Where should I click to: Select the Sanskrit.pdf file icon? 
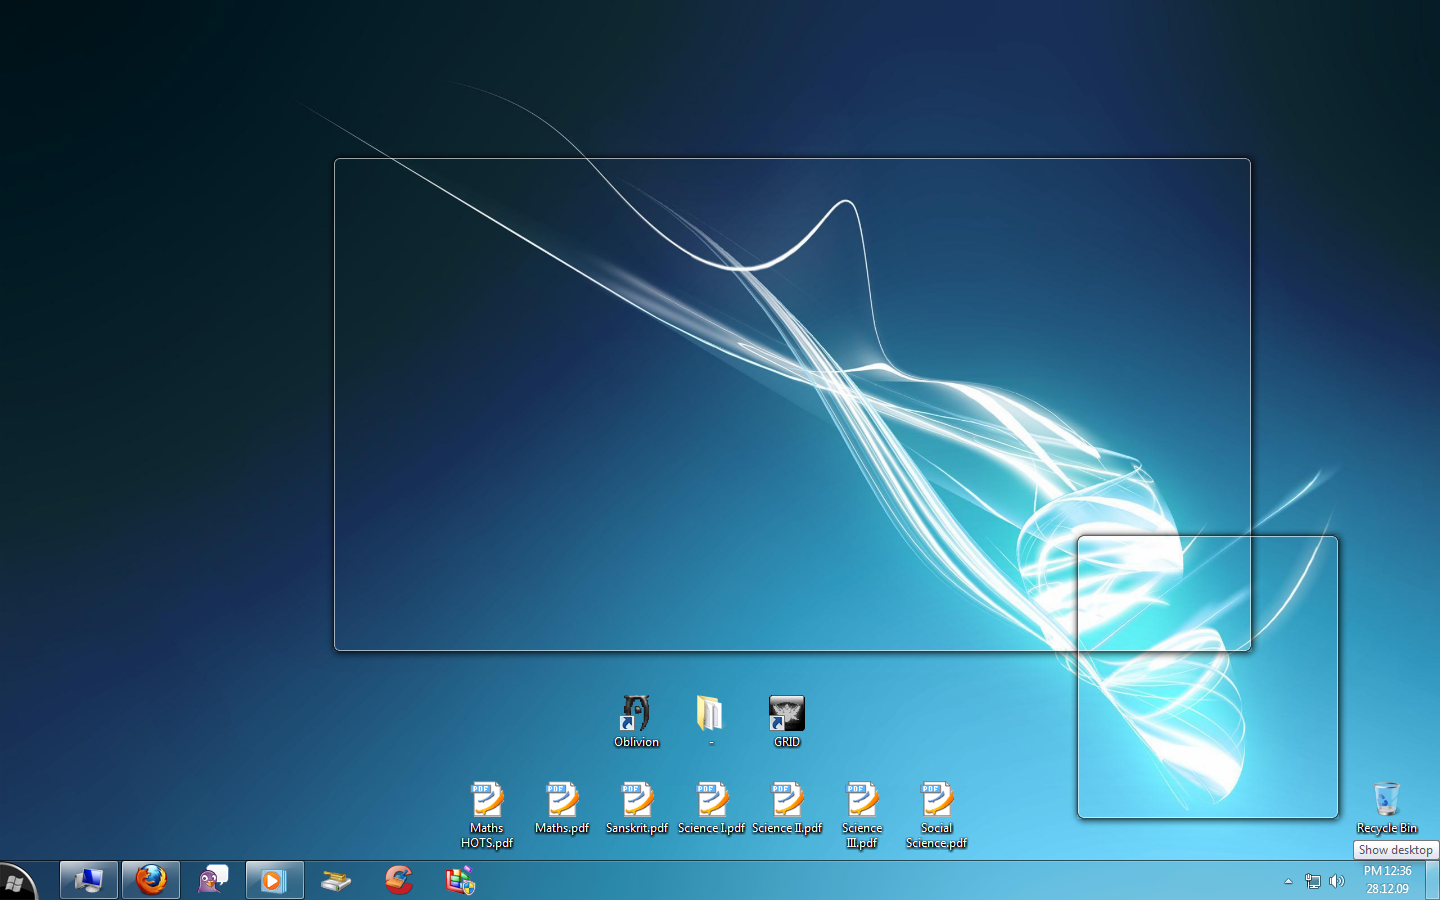[x=637, y=808]
